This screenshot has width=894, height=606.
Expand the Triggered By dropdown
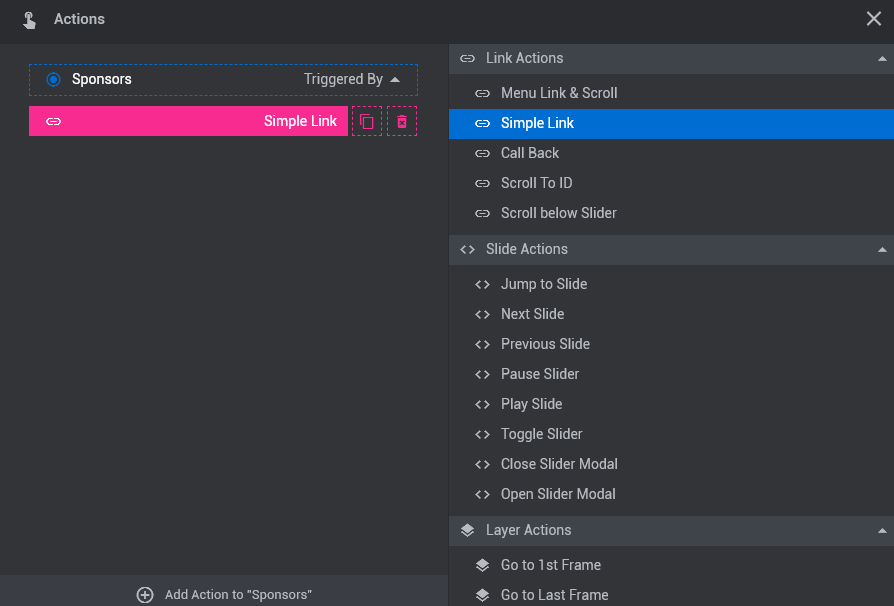coord(352,79)
